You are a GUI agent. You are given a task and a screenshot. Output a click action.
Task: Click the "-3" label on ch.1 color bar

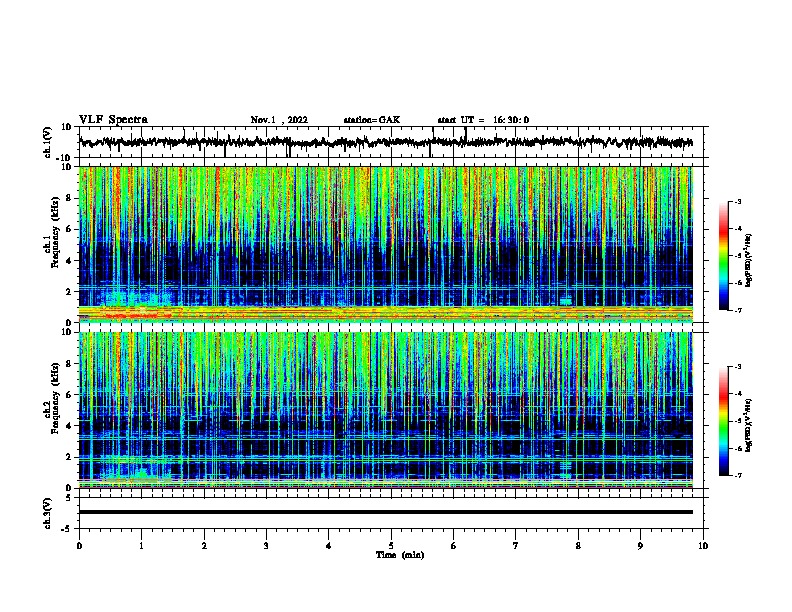click(737, 201)
